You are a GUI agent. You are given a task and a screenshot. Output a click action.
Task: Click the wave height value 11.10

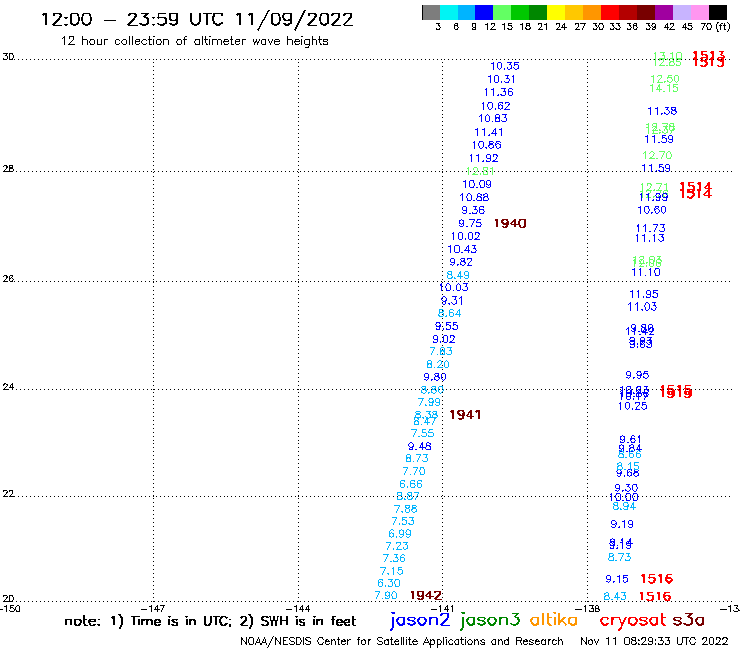click(x=646, y=272)
